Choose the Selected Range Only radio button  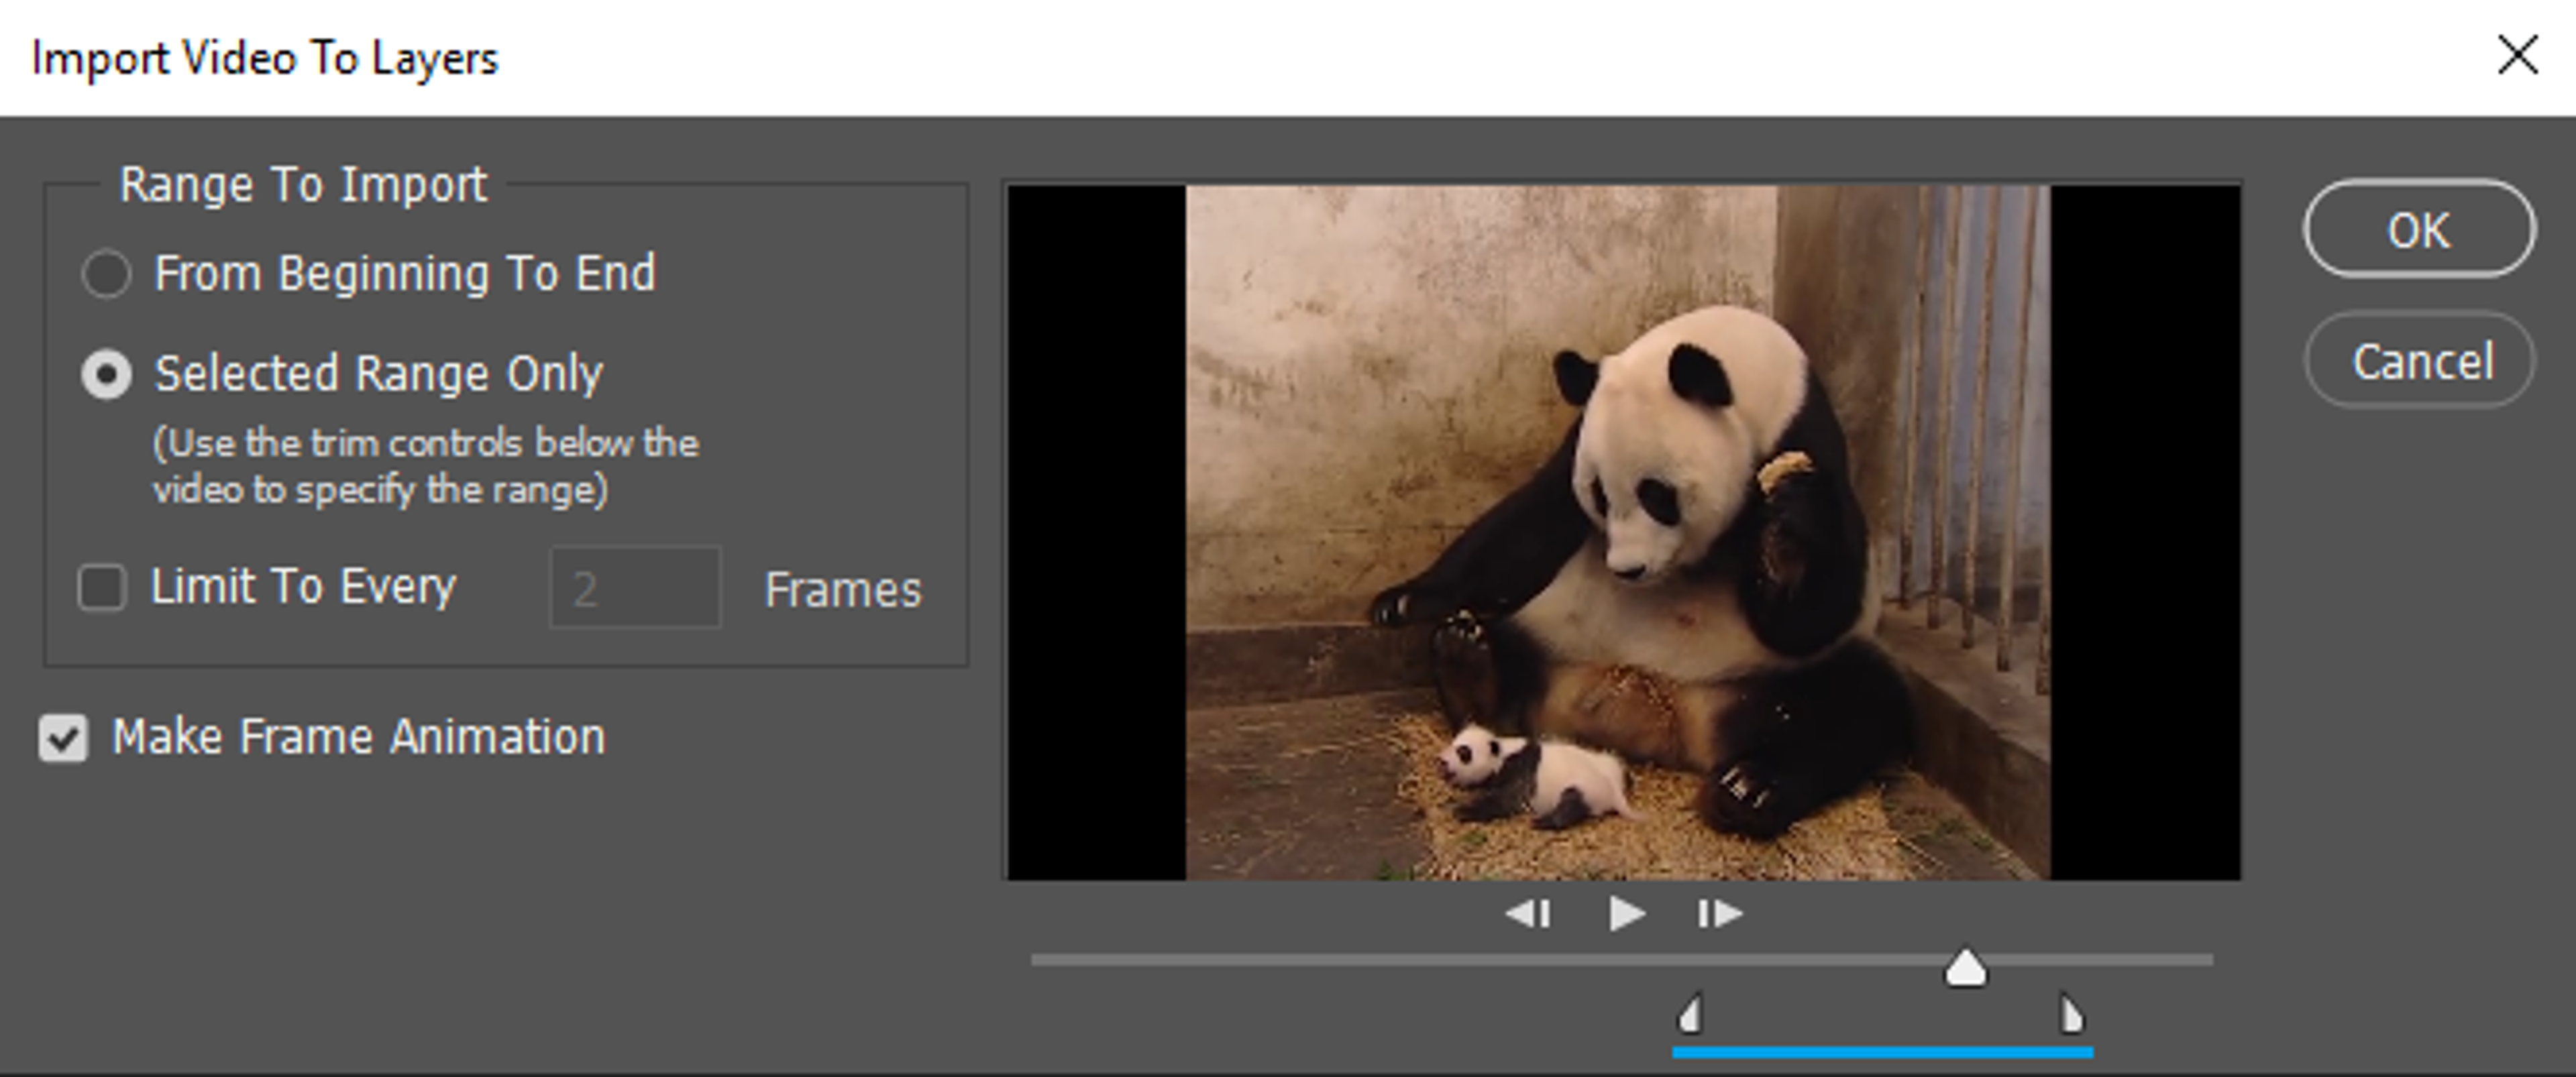(x=106, y=375)
